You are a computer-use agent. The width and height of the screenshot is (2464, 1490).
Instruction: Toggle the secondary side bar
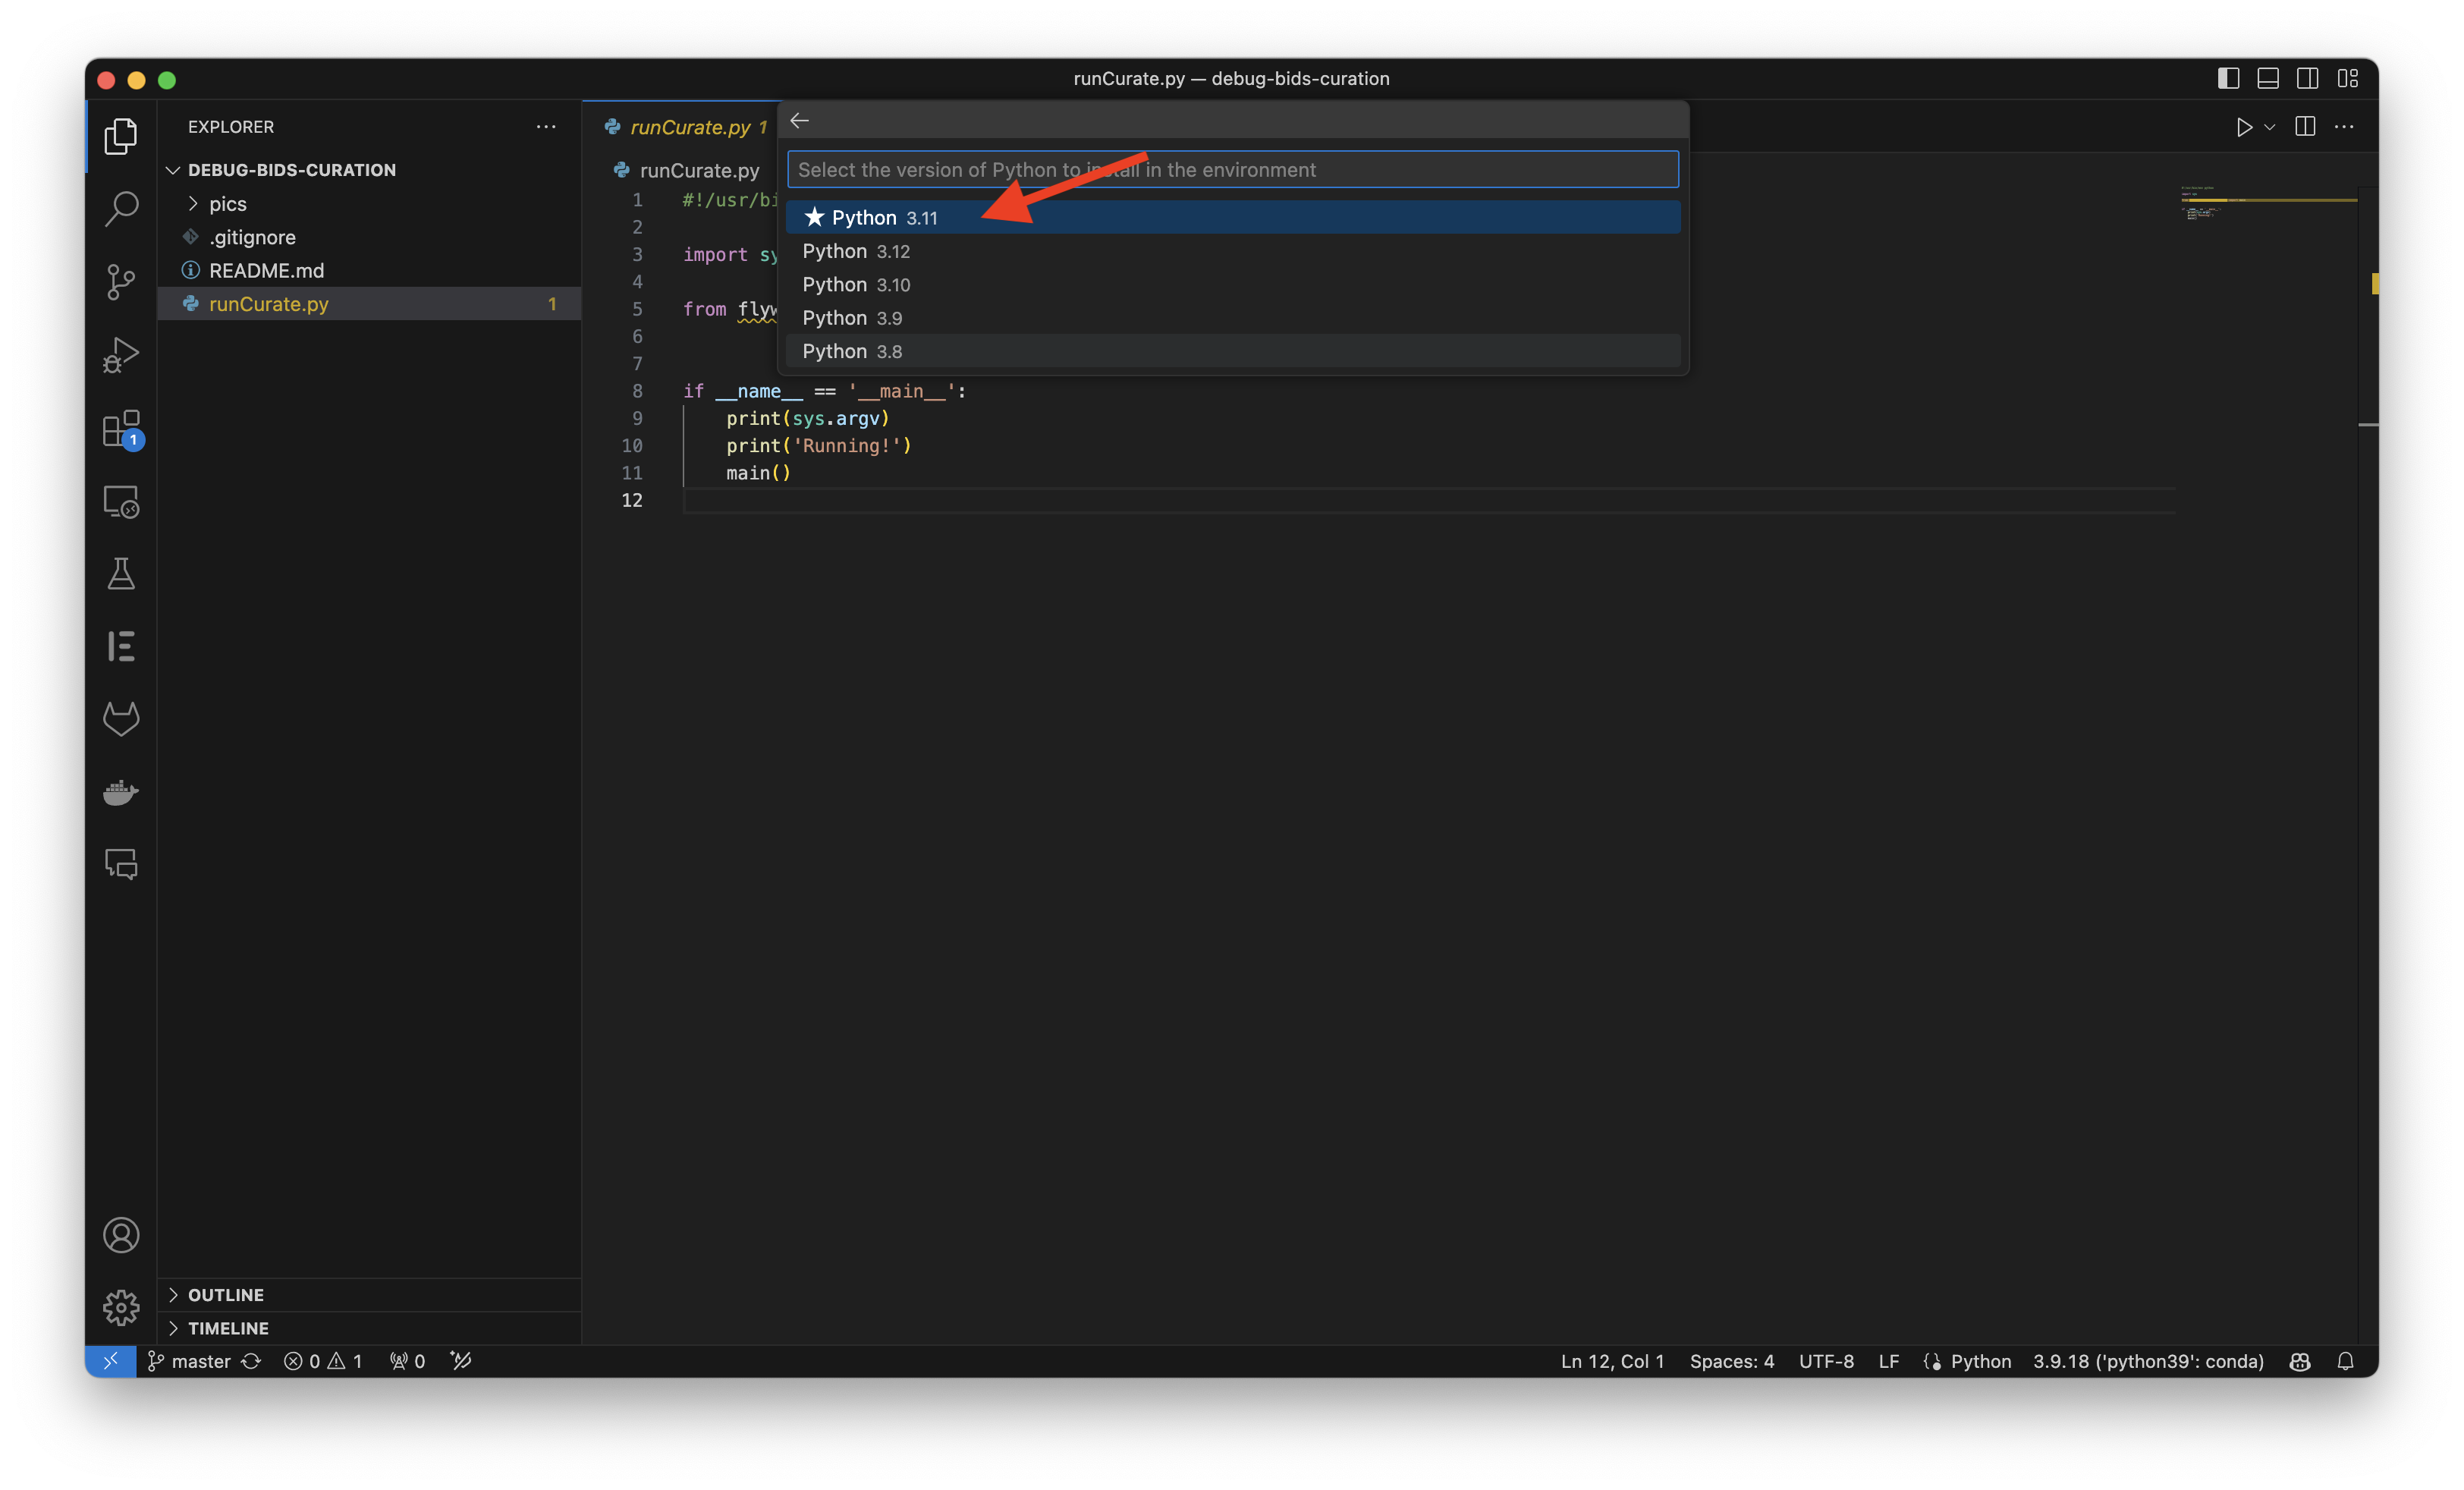click(2308, 78)
